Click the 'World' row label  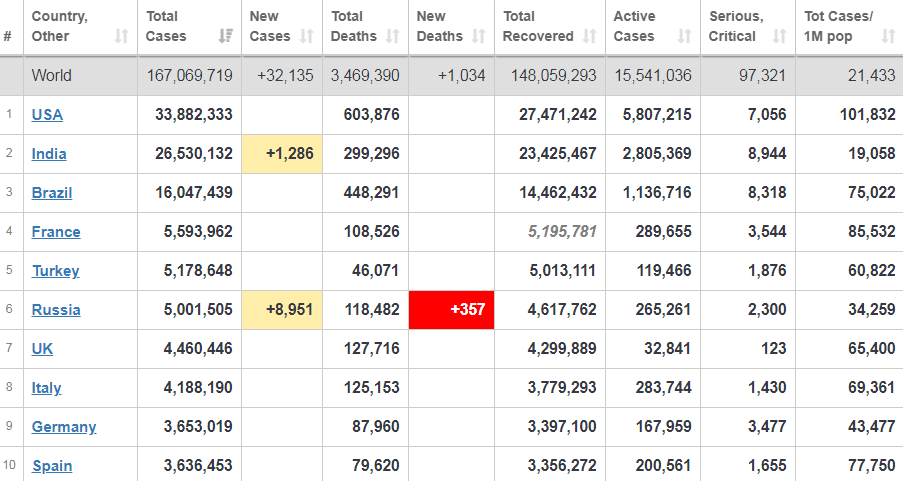[52, 75]
